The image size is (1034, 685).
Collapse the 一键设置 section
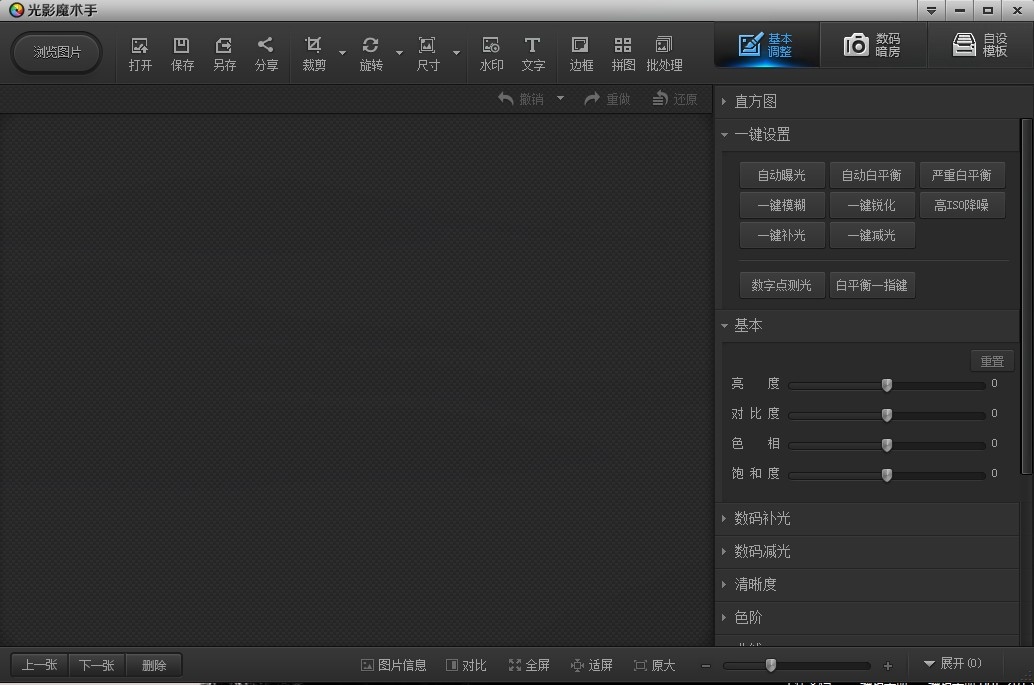click(x=762, y=134)
